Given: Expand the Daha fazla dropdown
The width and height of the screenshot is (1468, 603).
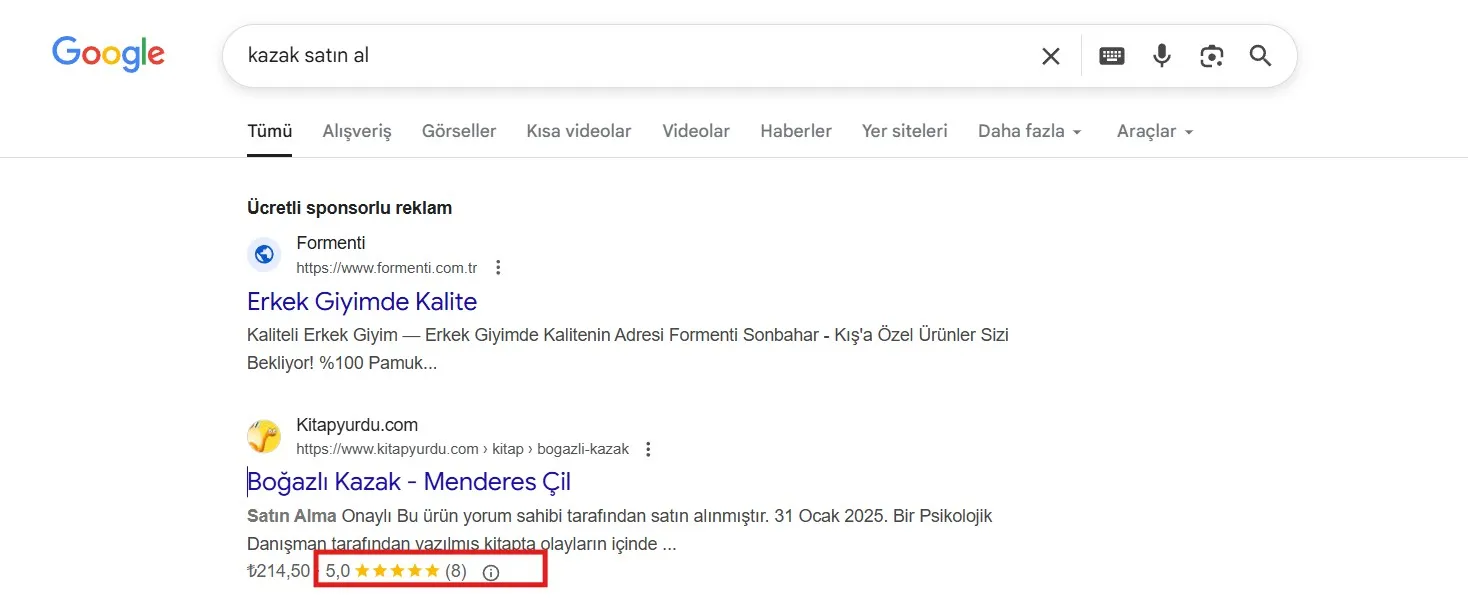Looking at the screenshot, I should (1029, 131).
